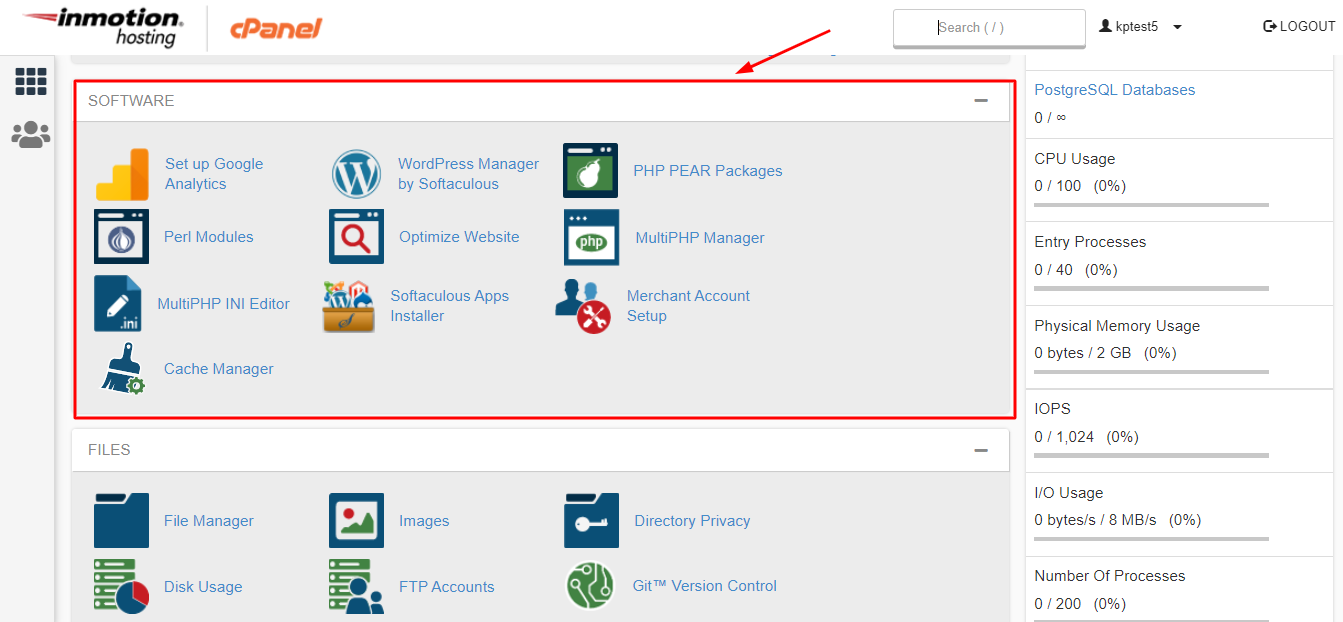The image size is (1343, 622).
Task: Click the Set up Google Analytics link
Action: coord(214,174)
